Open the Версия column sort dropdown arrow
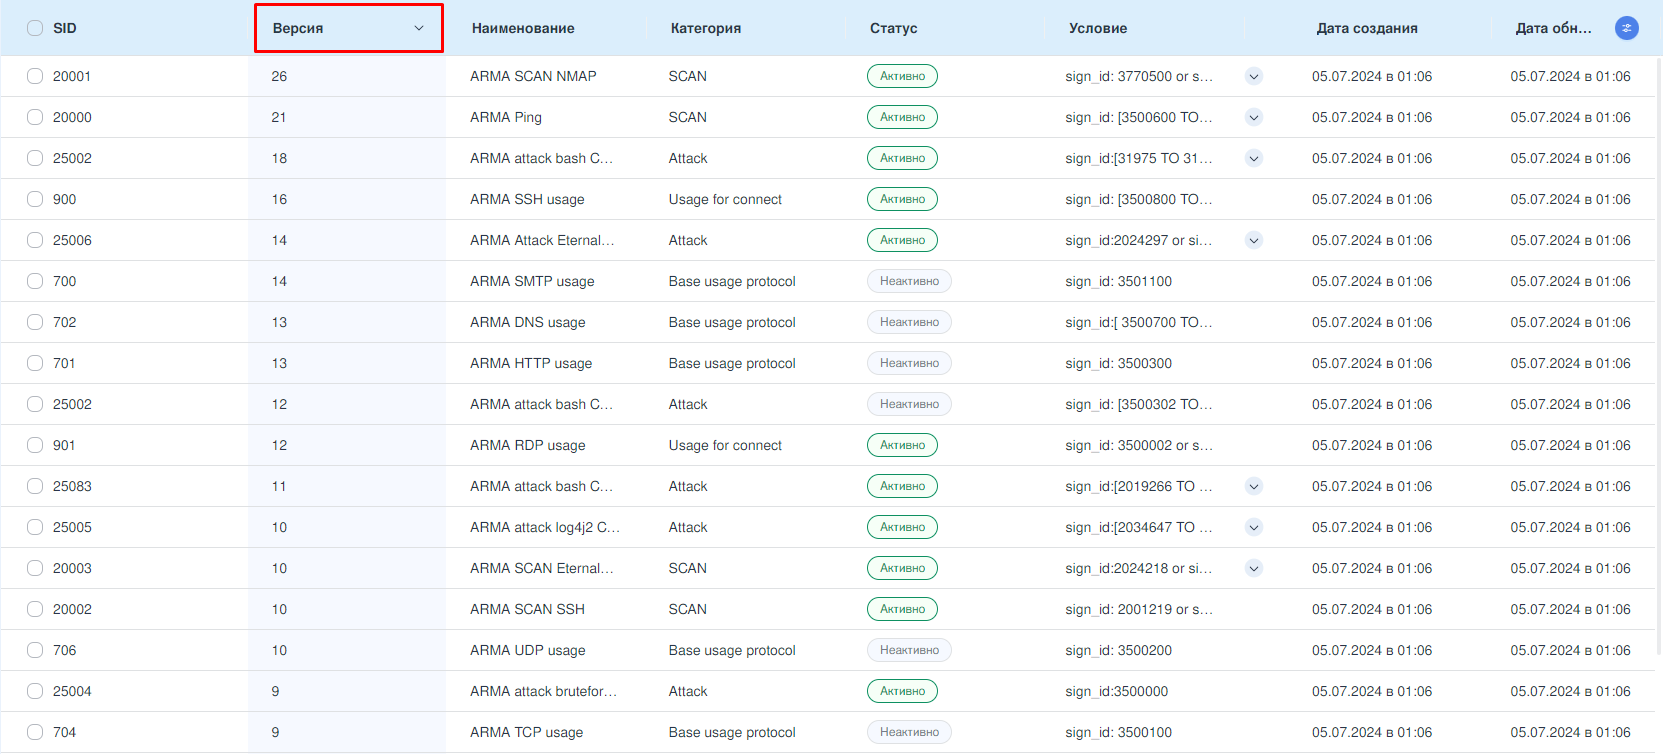 coord(419,28)
